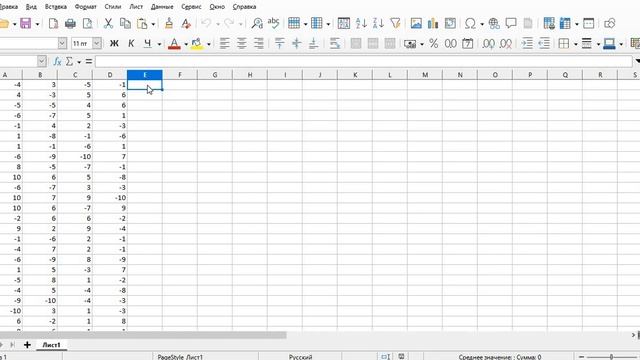Insert hyperlink with the globe icon
The height and width of the screenshot is (360, 640).
[494, 23]
